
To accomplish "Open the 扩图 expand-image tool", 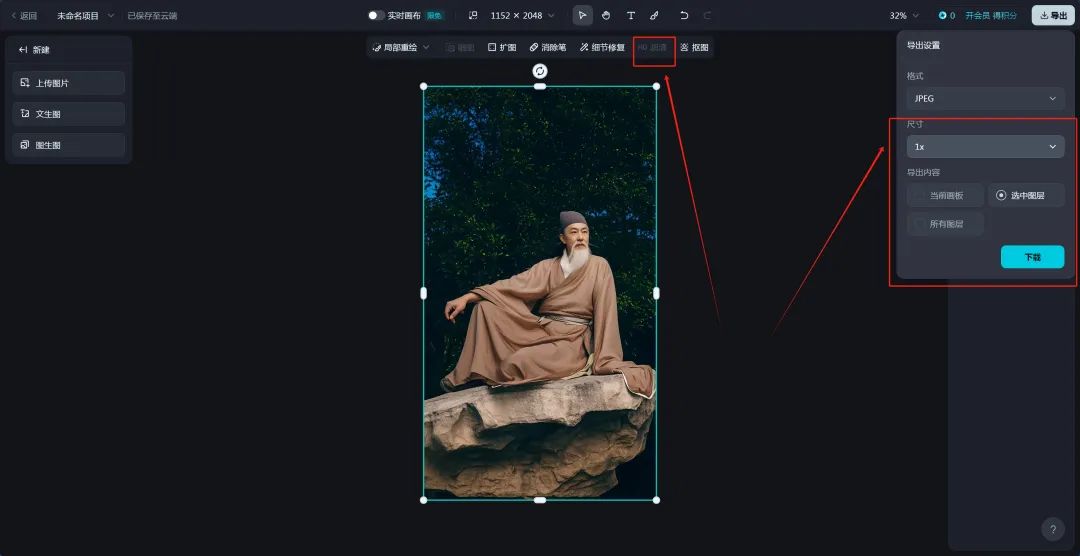I will pyautogui.click(x=502, y=48).
